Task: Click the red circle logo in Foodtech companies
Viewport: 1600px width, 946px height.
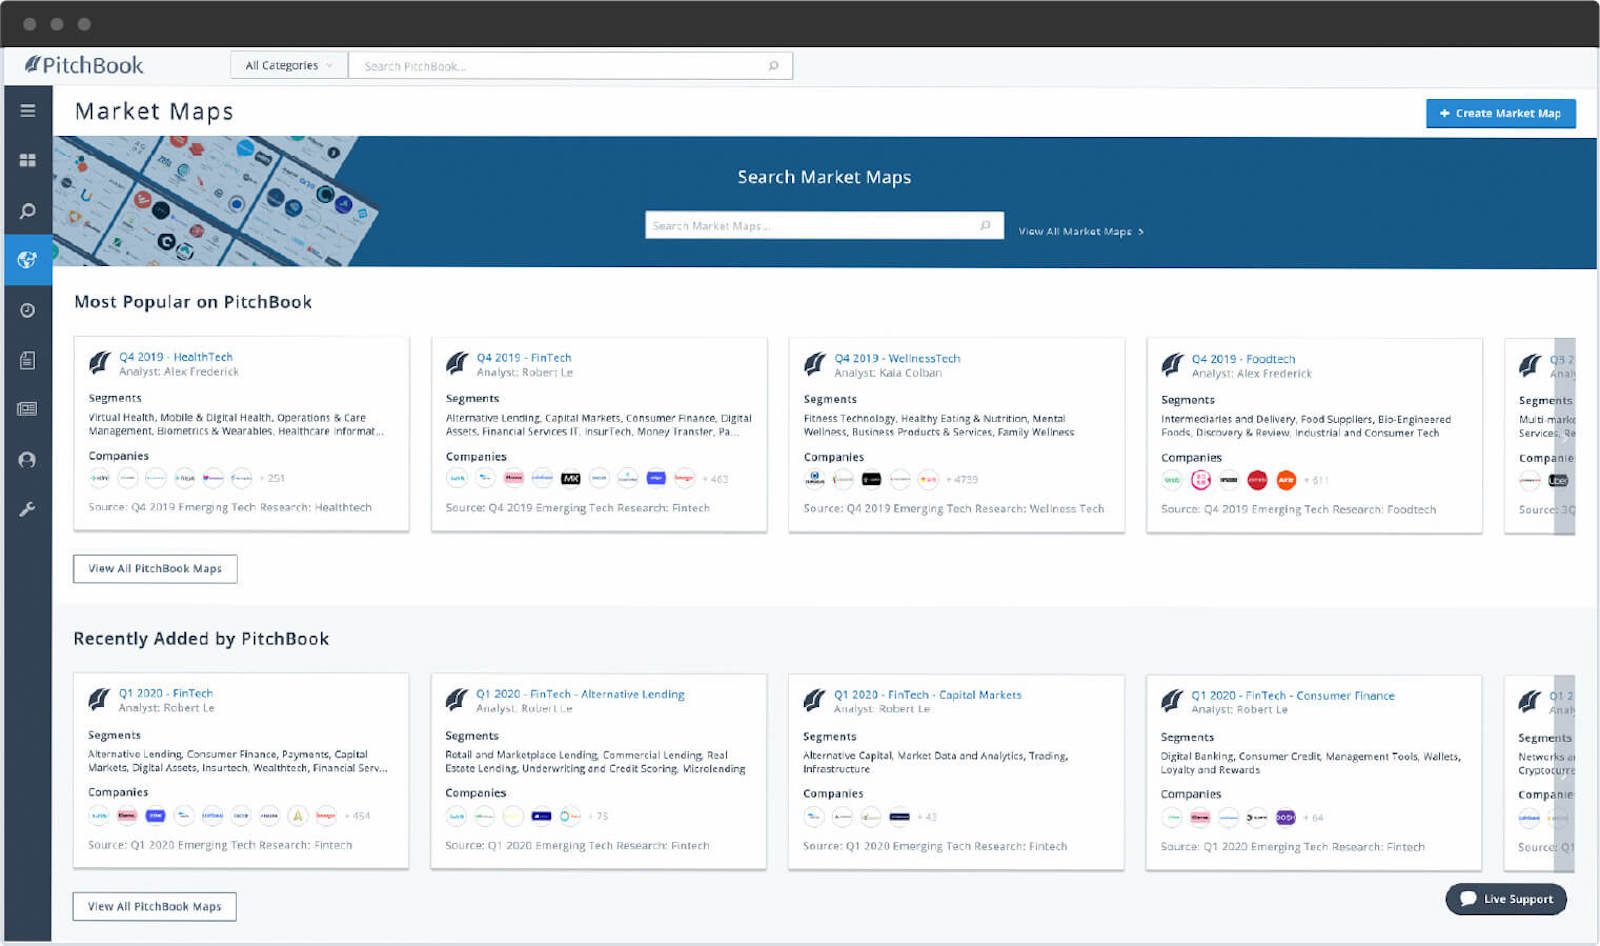Action: [x=1258, y=480]
